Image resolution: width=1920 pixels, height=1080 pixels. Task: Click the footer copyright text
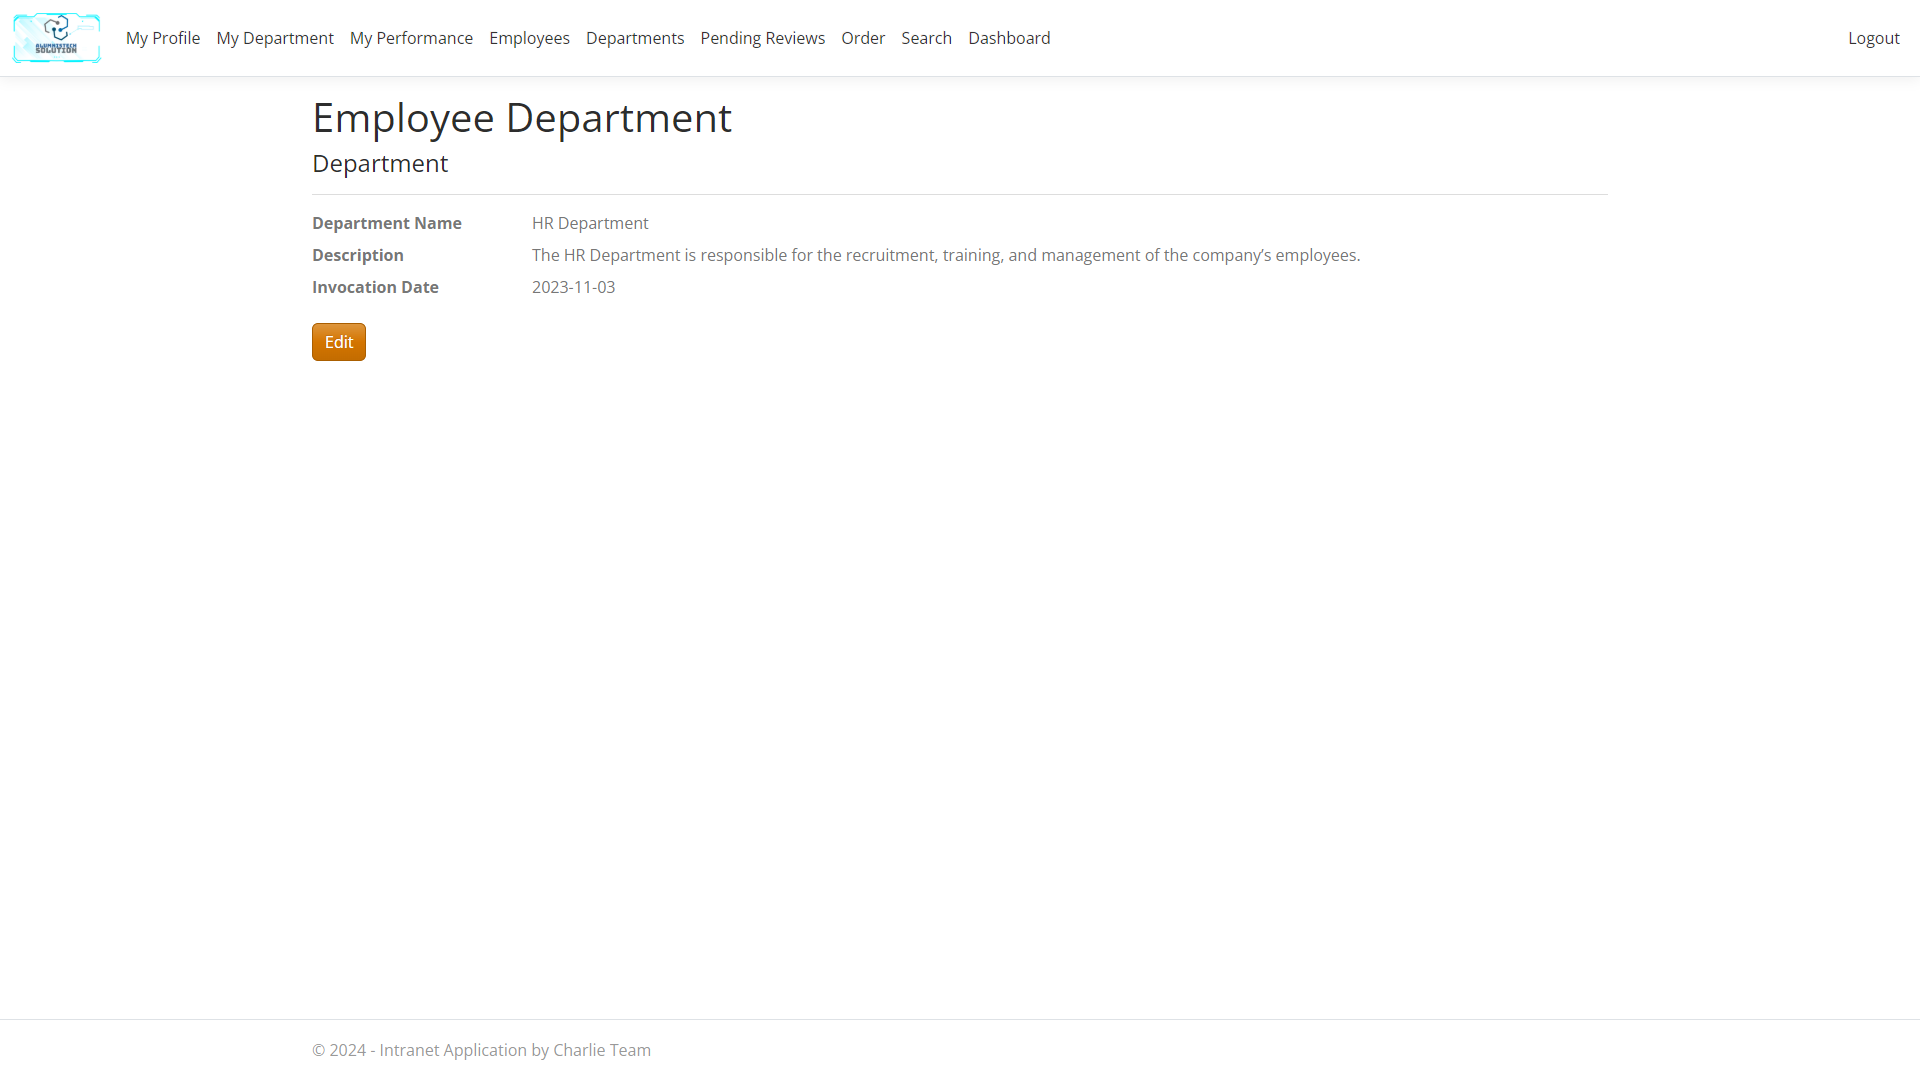pyautogui.click(x=481, y=1050)
